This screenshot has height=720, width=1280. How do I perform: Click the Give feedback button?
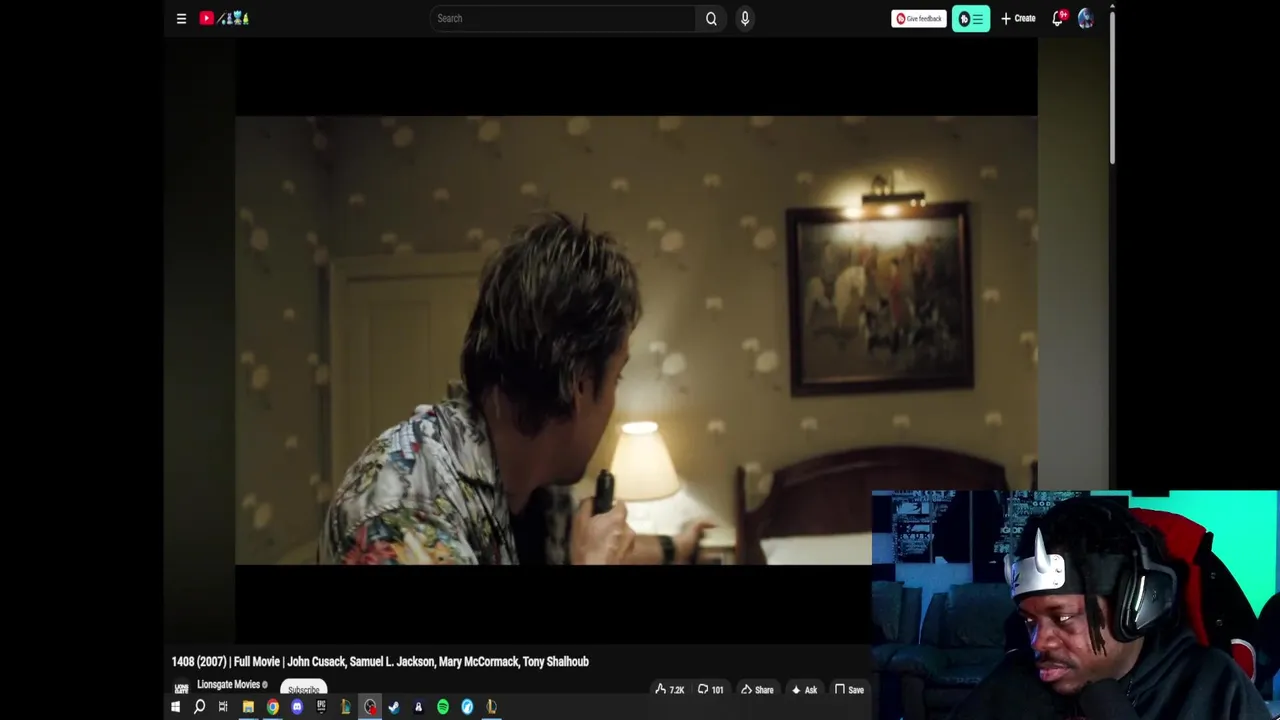[x=918, y=18]
